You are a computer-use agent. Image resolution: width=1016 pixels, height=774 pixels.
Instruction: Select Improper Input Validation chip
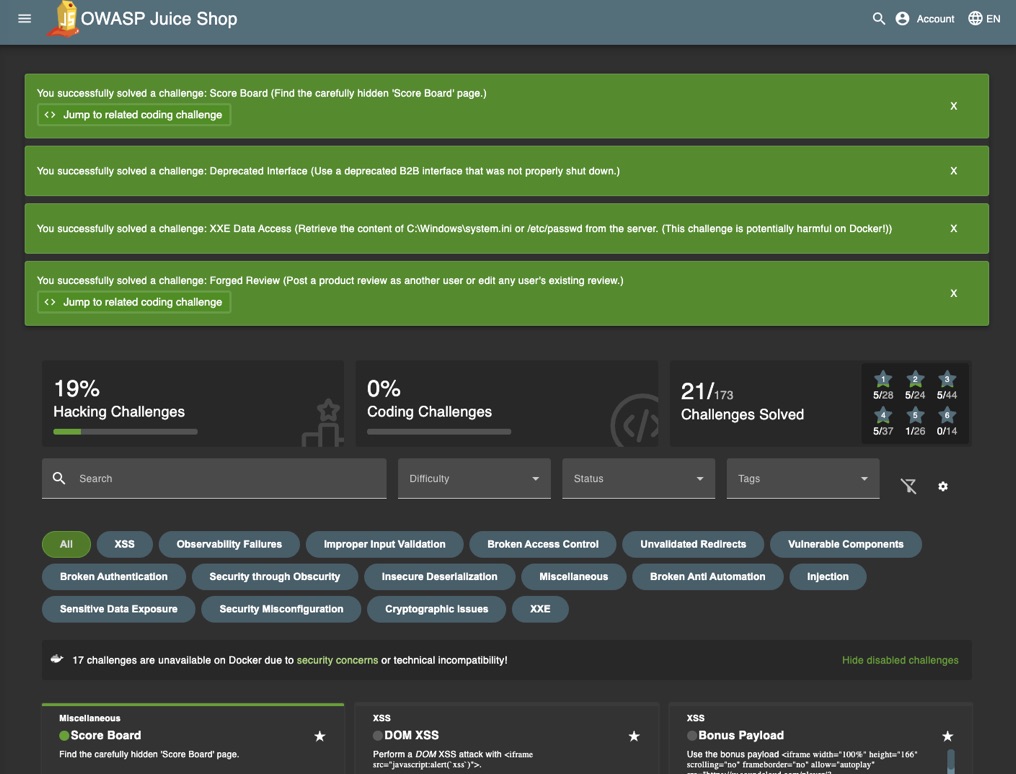coord(384,544)
